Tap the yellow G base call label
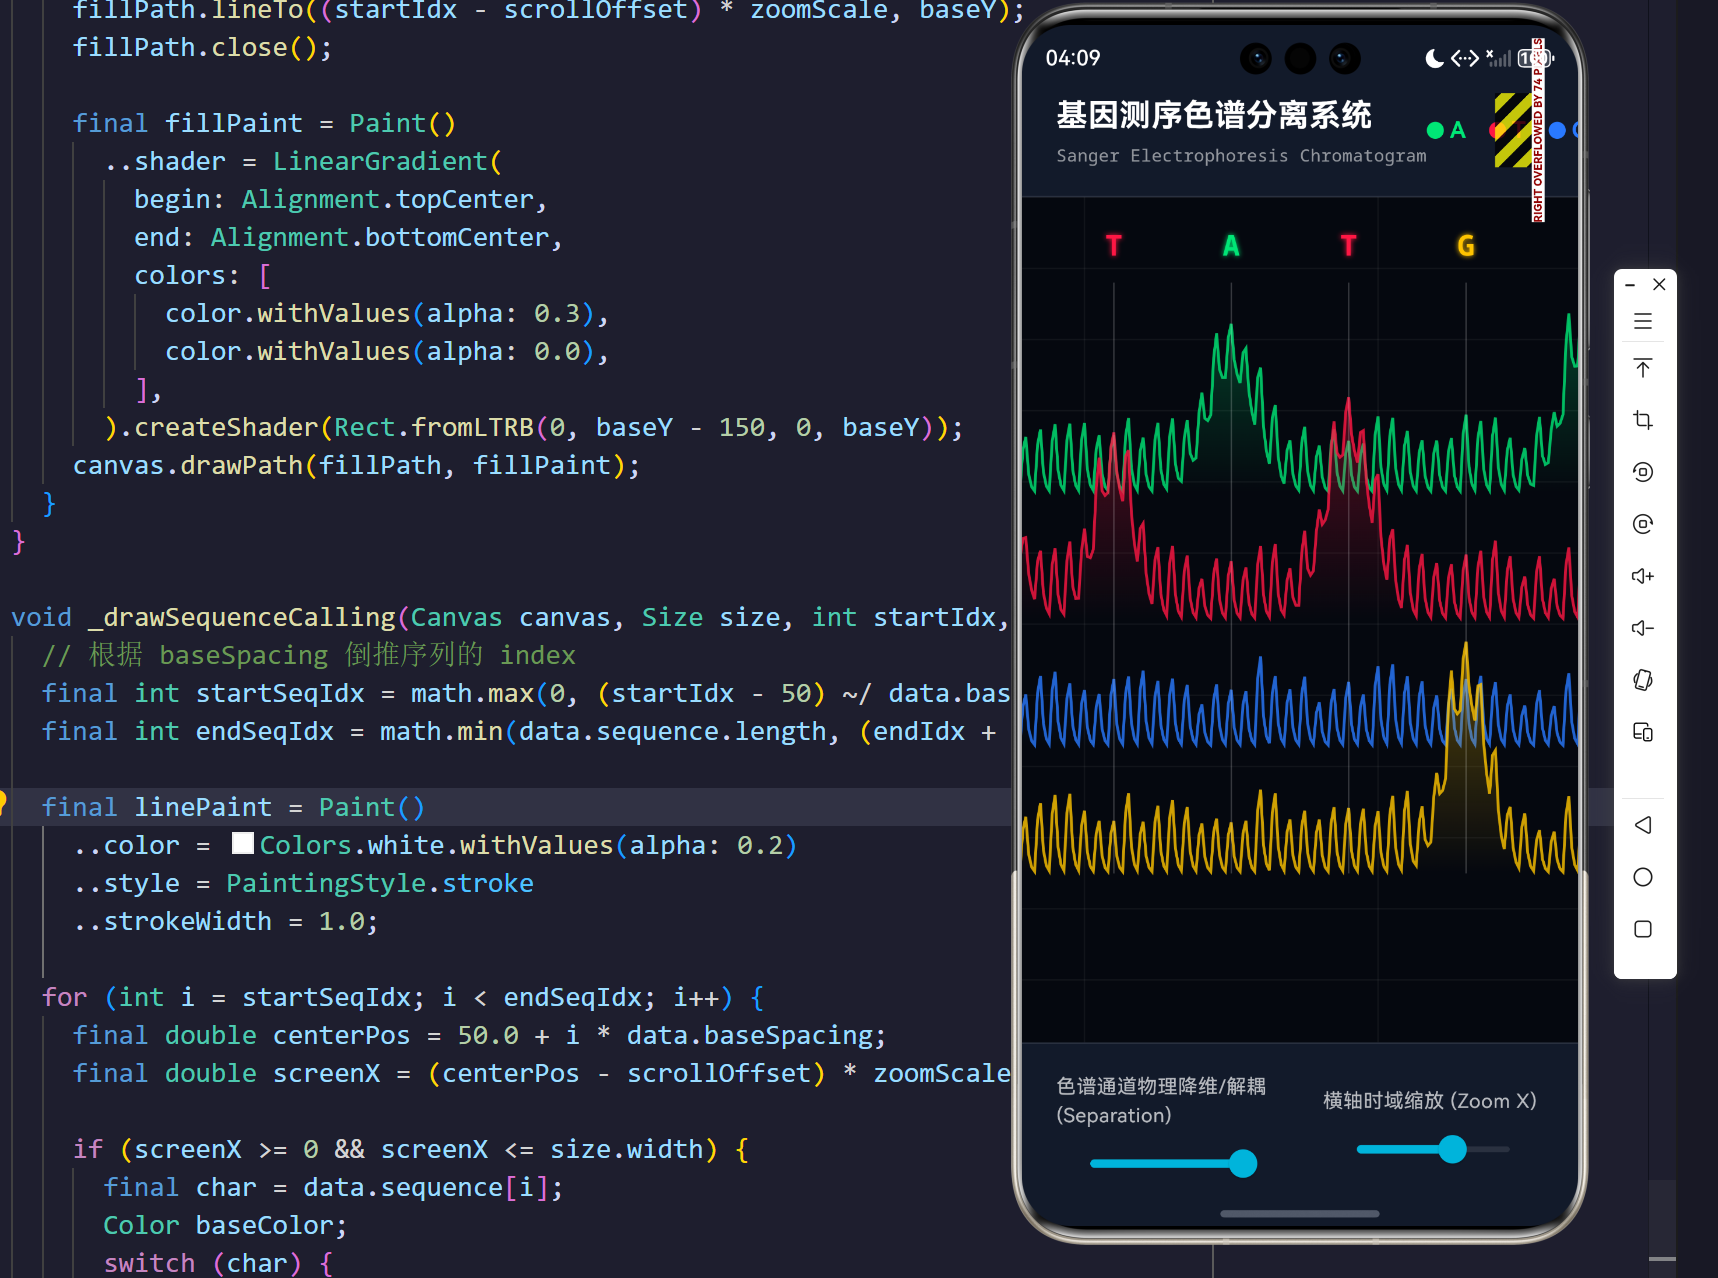This screenshot has width=1718, height=1278. [x=1466, y=246]
